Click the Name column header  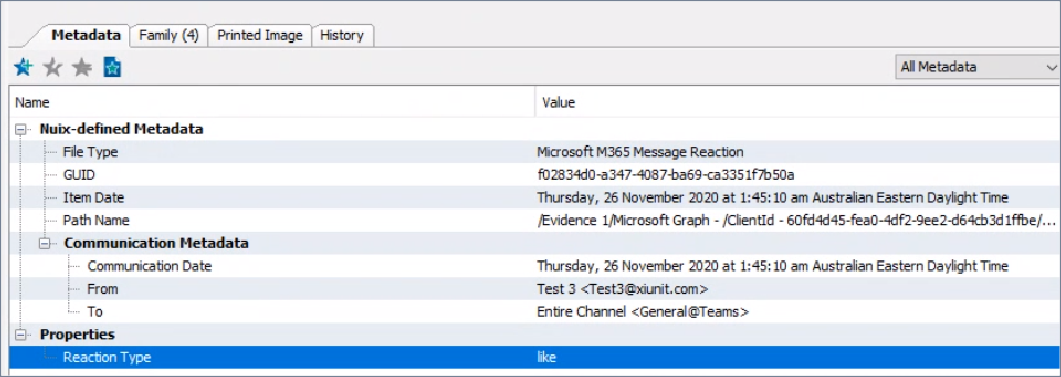pyautogui.click(x=272, y=103)
